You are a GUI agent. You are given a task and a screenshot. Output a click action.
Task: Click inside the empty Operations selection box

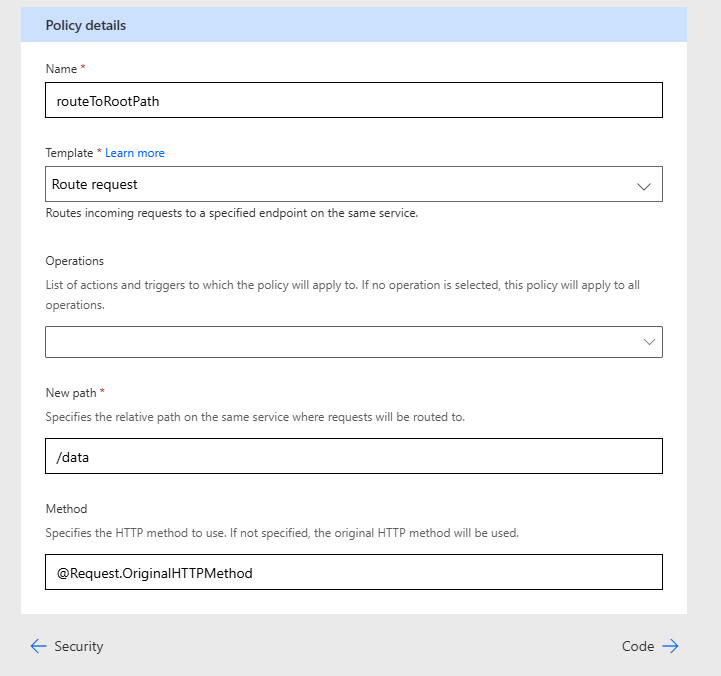click(x=354, y=342)
